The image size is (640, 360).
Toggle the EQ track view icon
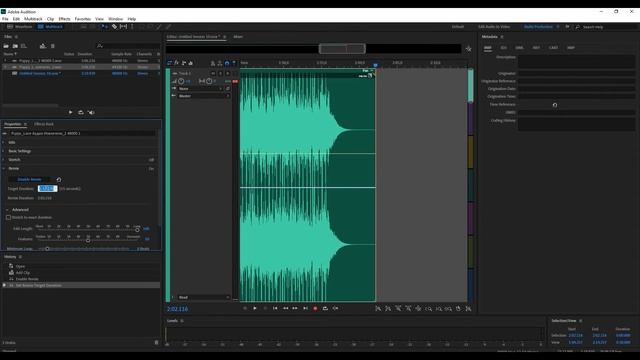[x=191, y=63]
